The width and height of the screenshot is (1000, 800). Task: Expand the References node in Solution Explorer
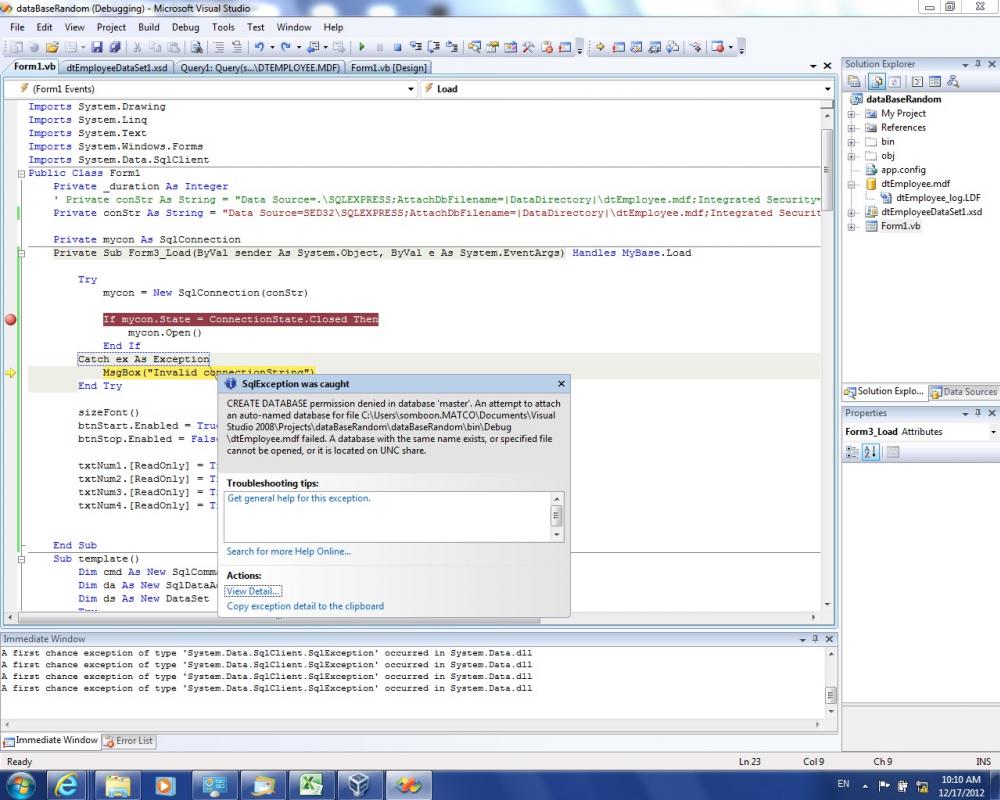click(852, 128)
